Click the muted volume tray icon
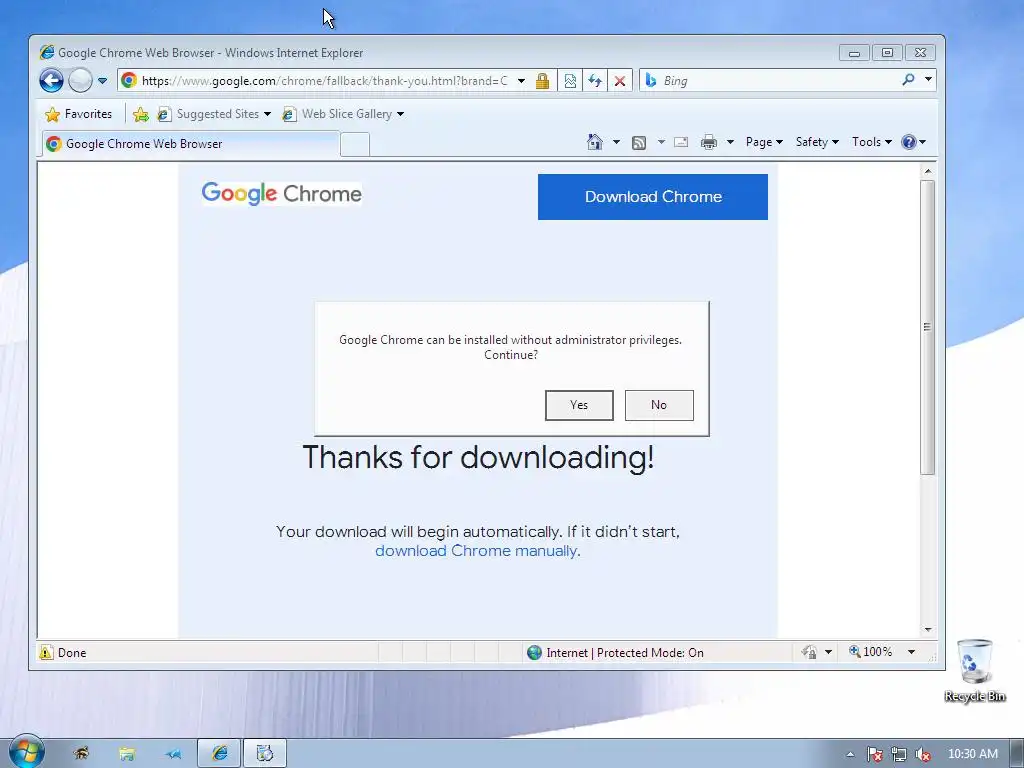 (x=923, y=754)
